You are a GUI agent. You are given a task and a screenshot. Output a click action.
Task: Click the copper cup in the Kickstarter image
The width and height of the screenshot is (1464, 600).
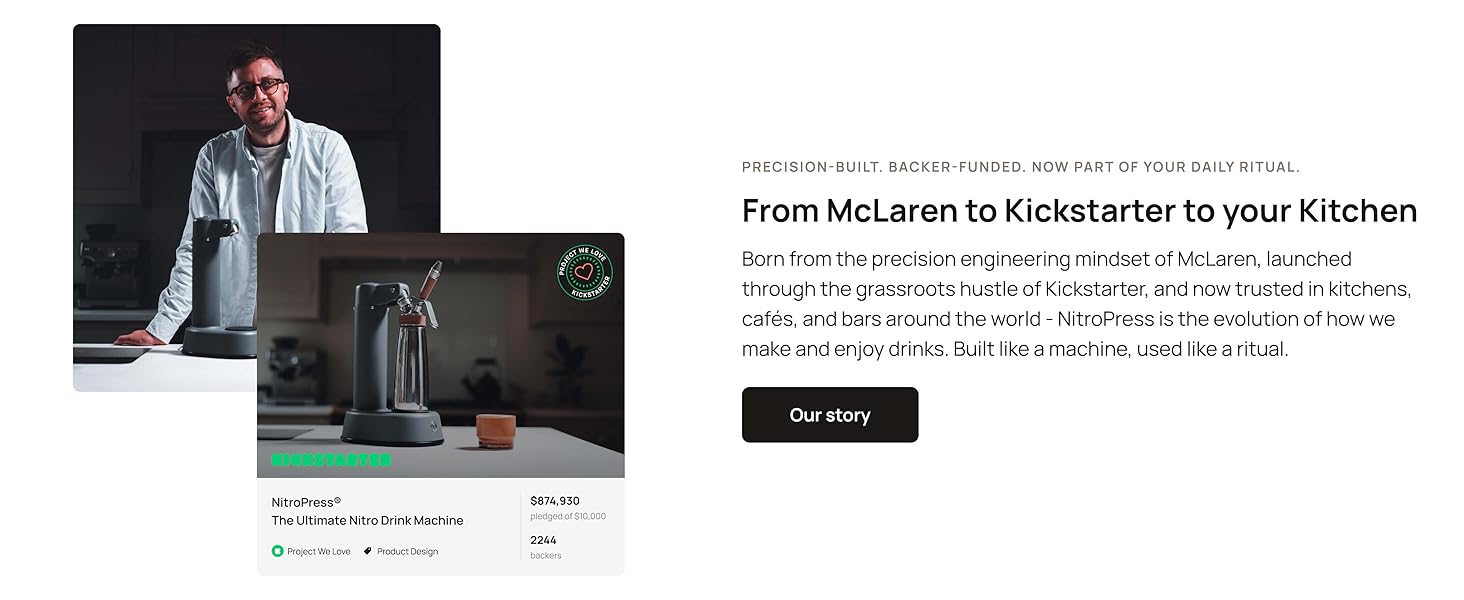click(x=496, y=429)
